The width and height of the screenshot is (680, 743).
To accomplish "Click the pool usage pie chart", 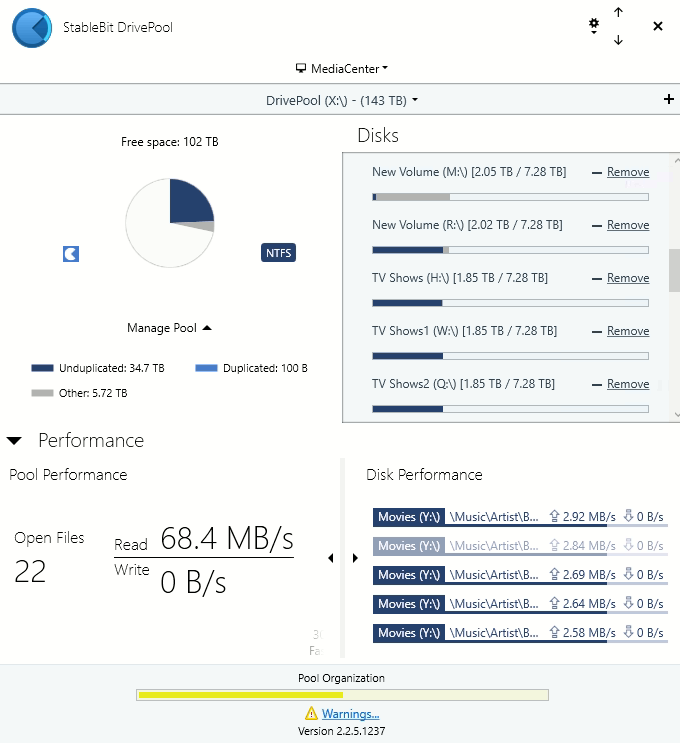I will point(170,223).
